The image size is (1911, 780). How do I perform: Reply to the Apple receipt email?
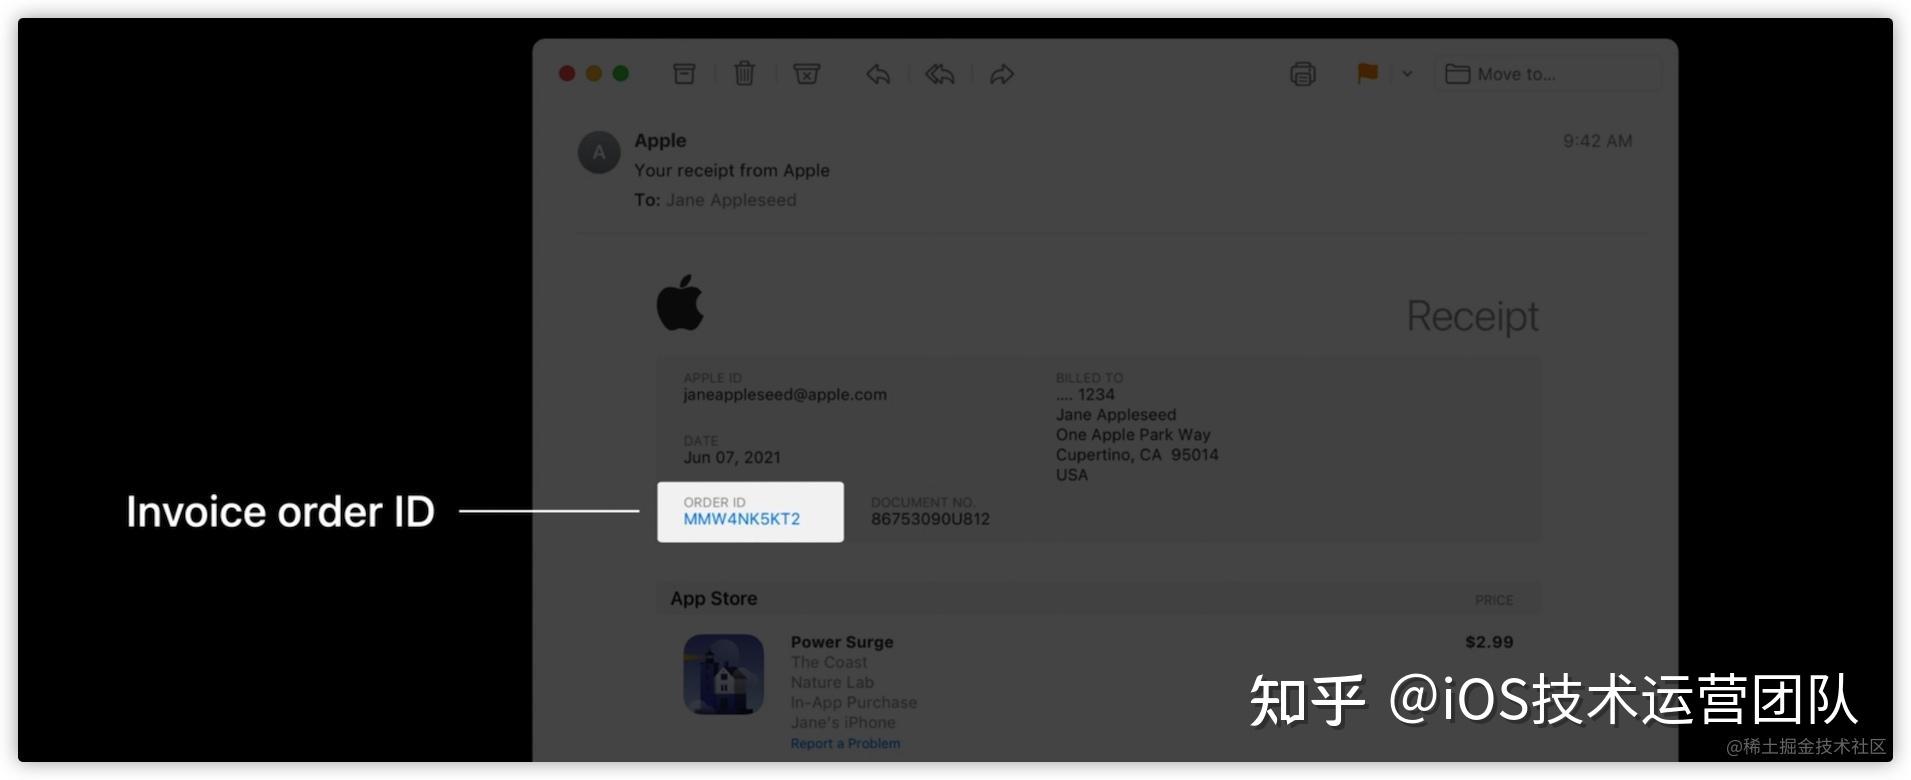pos(878,74)
